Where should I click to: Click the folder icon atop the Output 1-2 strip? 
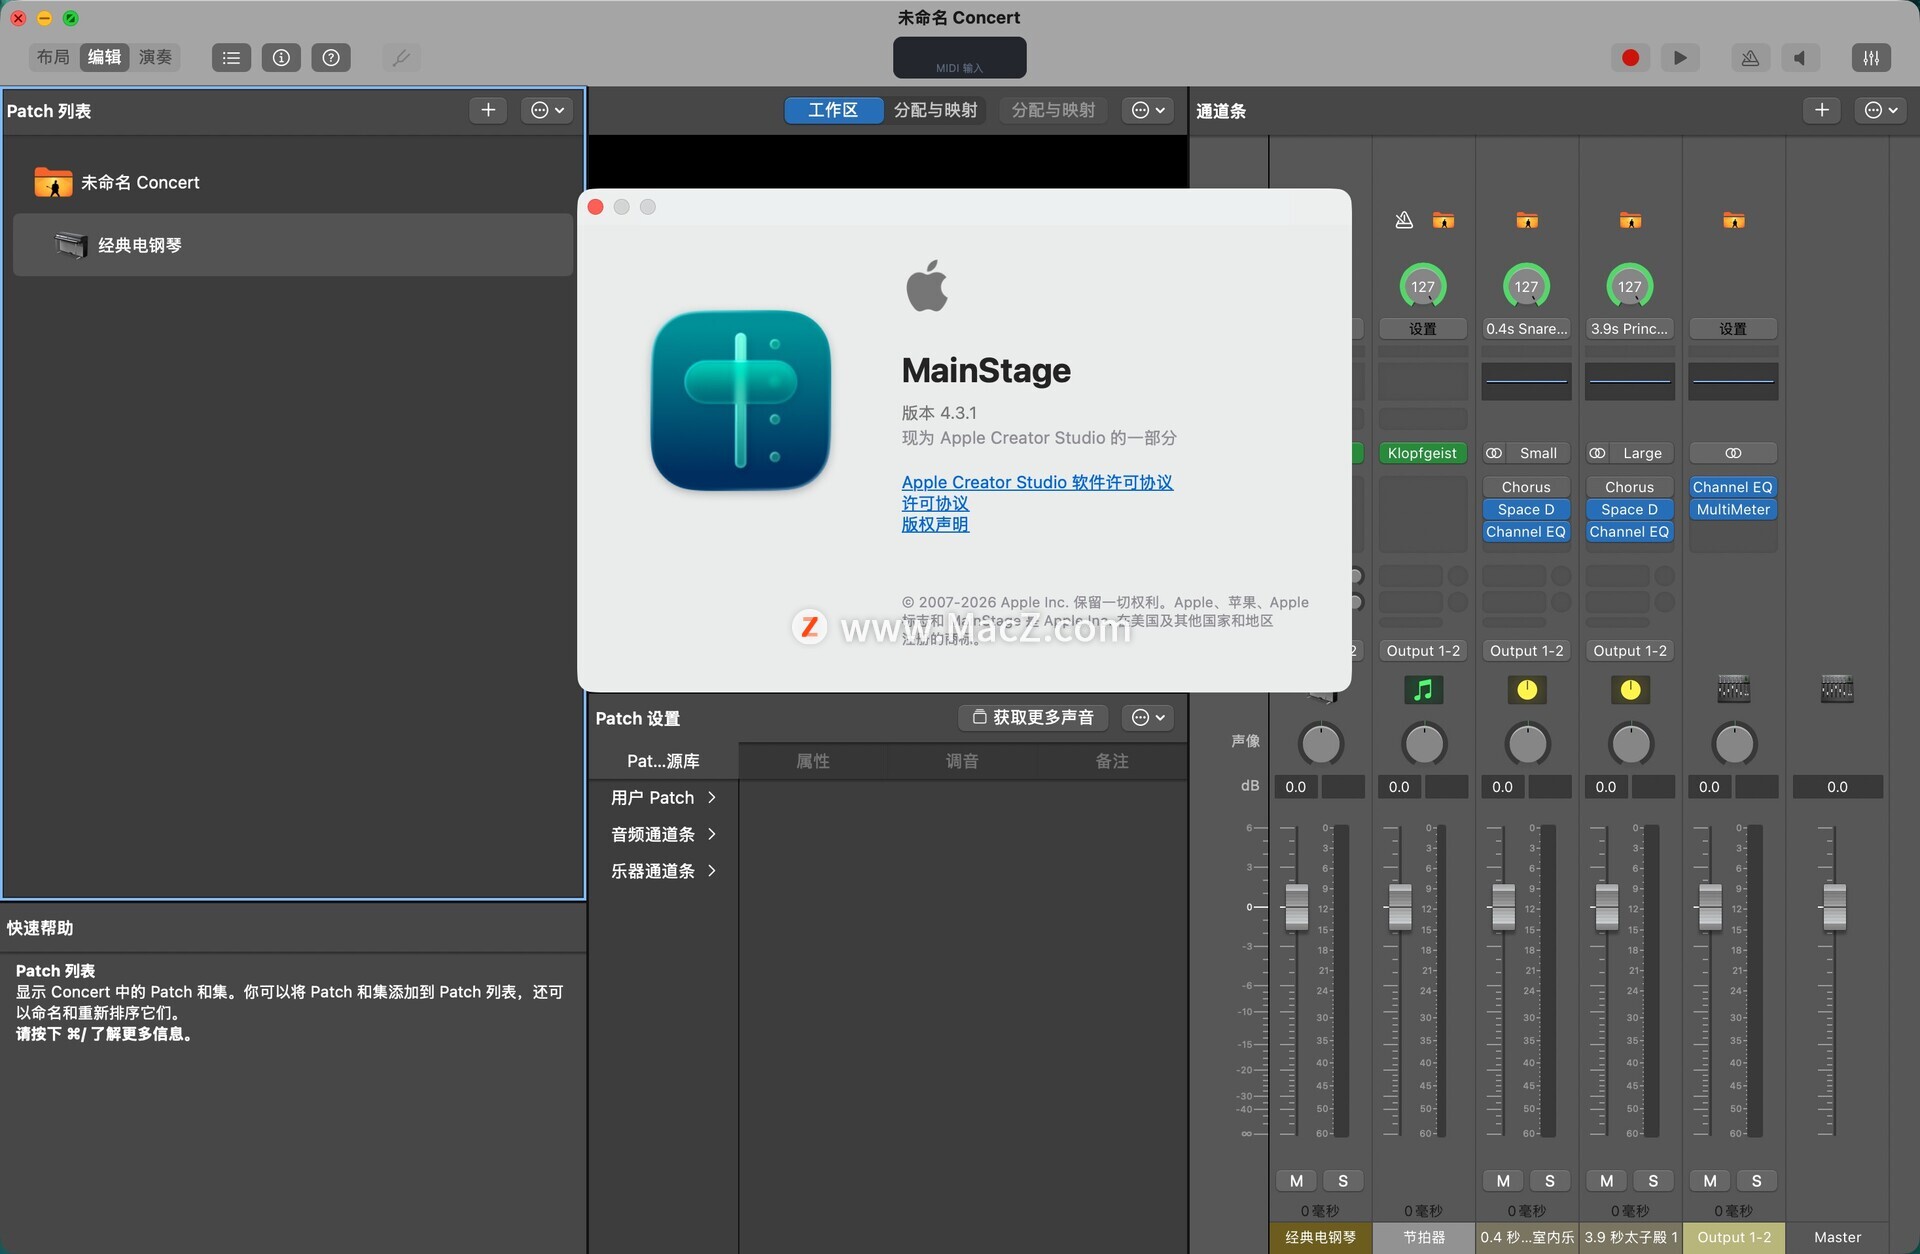pos(1734,220)
